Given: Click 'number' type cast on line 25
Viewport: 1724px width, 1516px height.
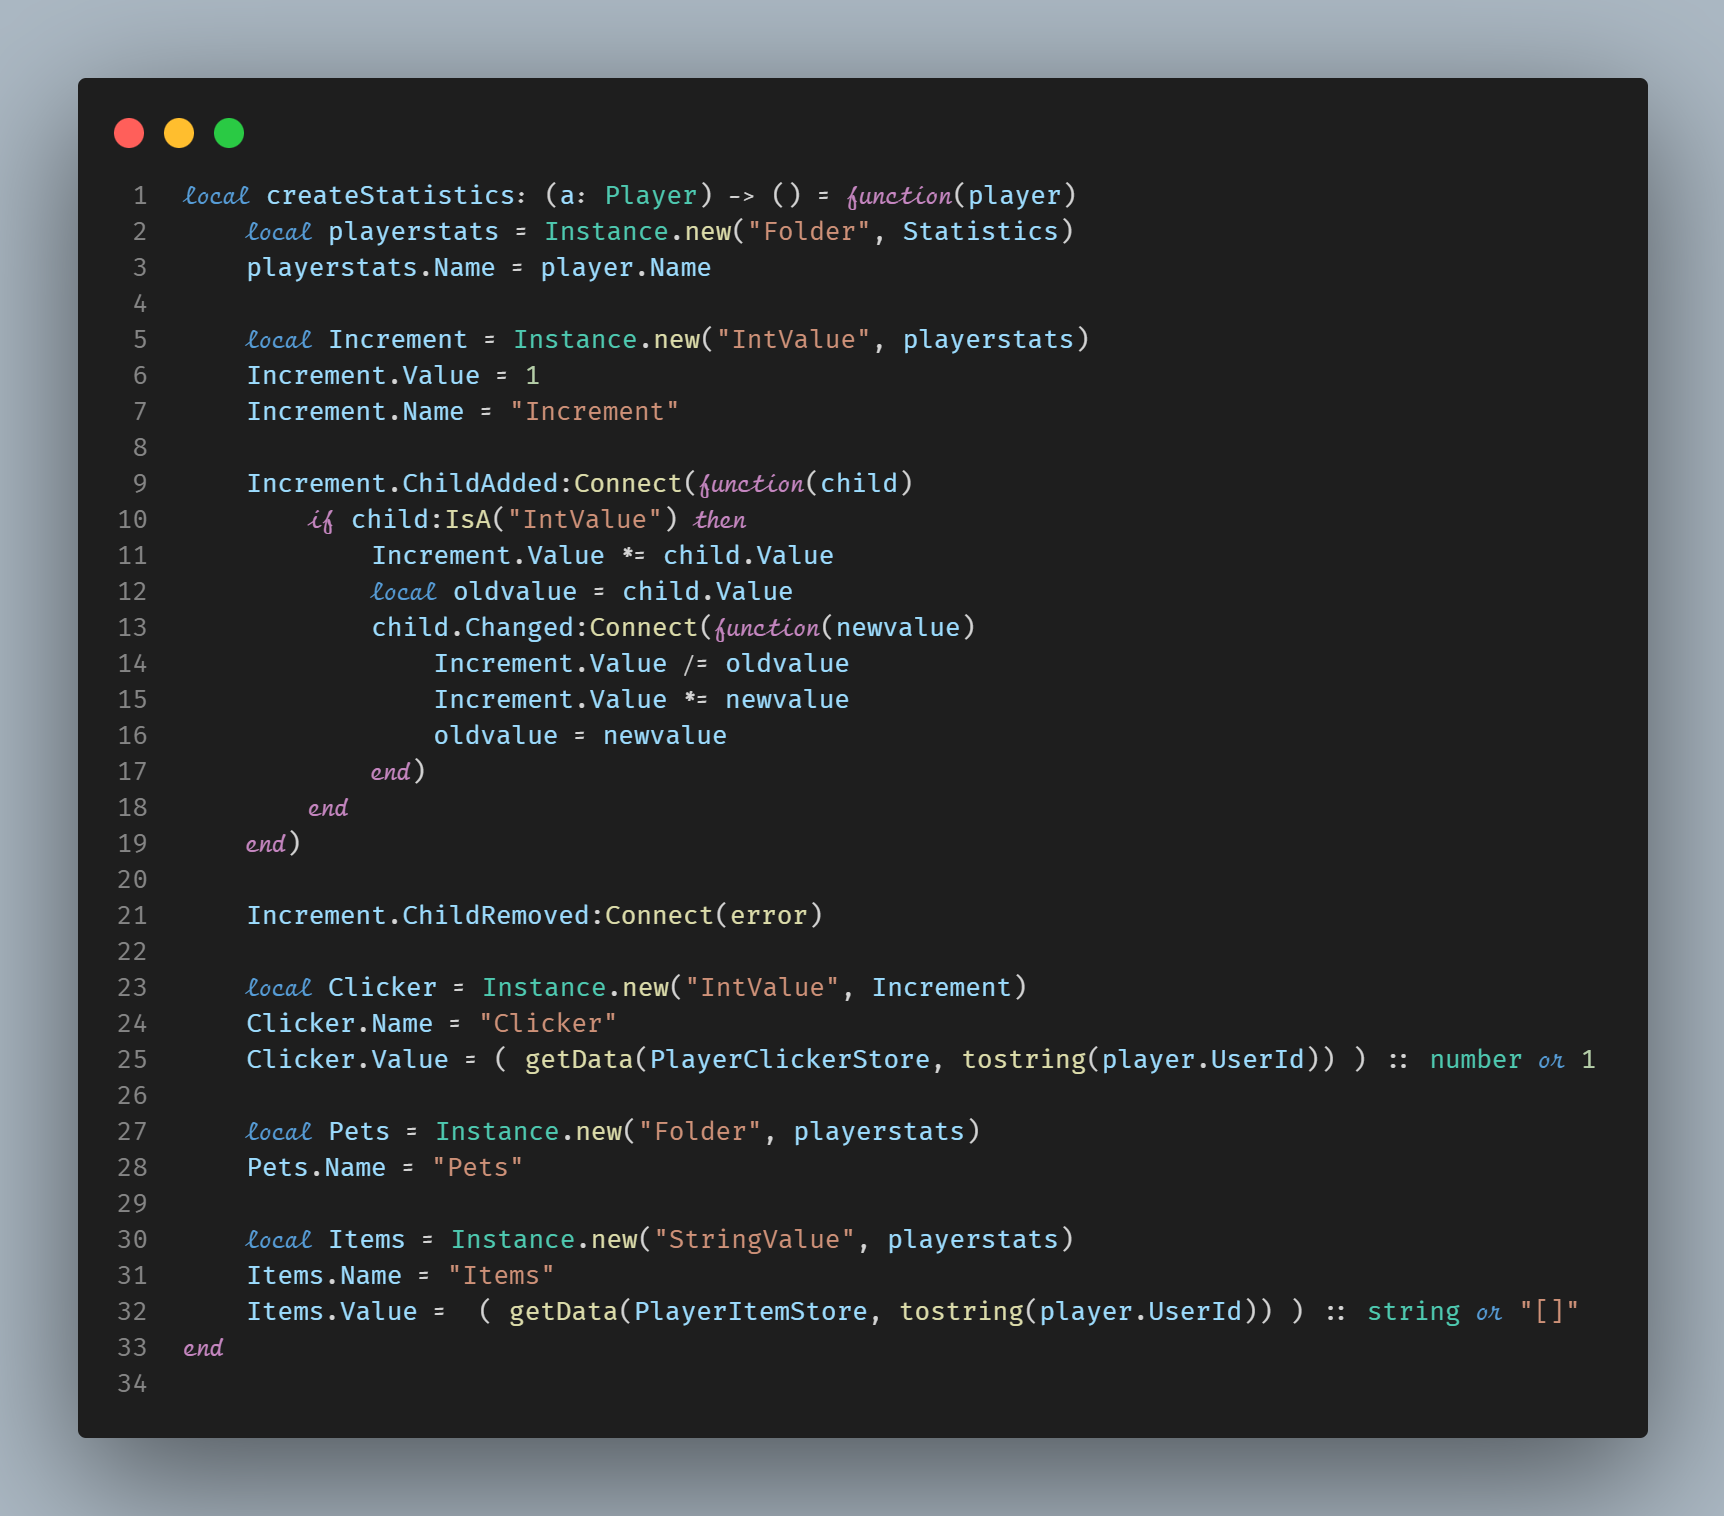Looking at the screenshot, I should click(1475, 1059).
